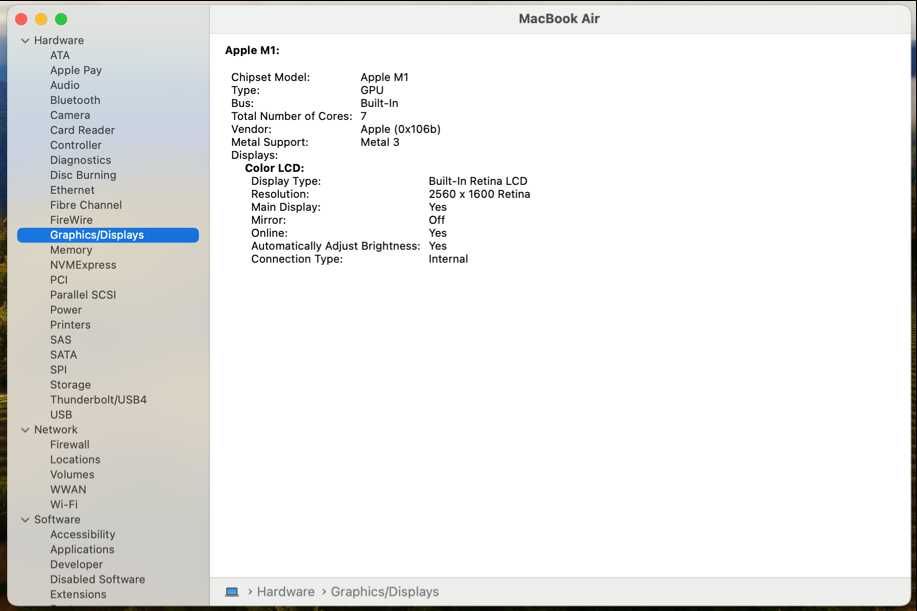Select Firewall under Network
917x611 pixels.
coord(70,445)
